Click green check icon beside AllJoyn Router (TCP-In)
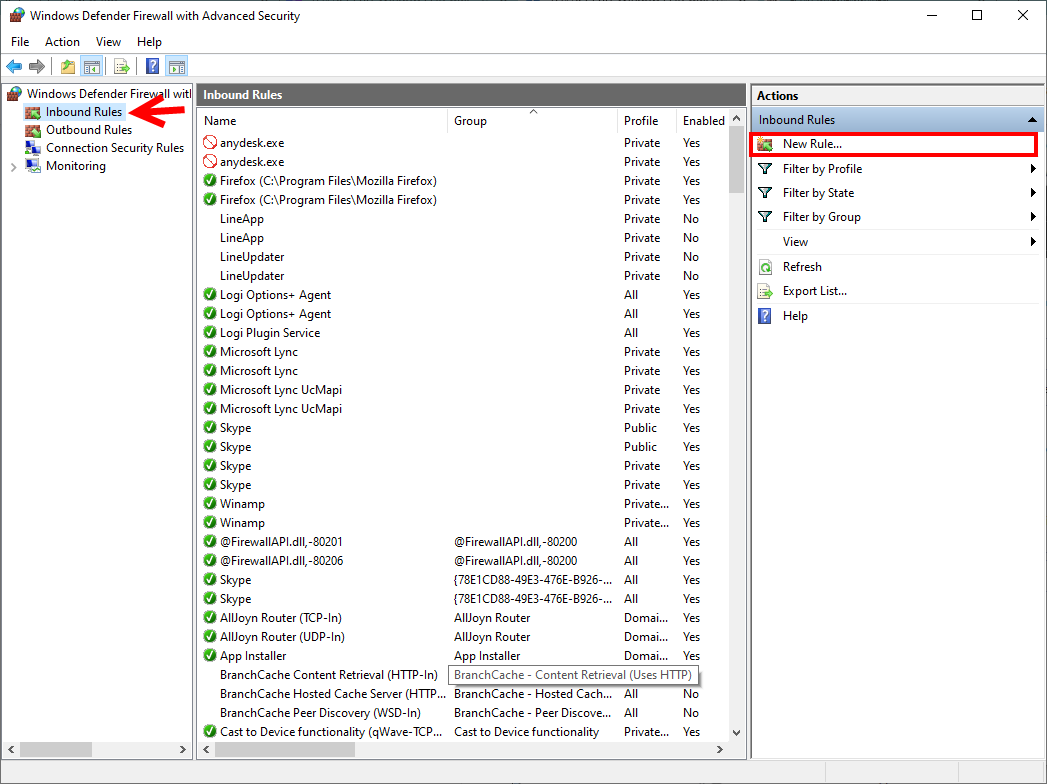The width and height of the screenshot is (1047, 784). pos(210,617)
